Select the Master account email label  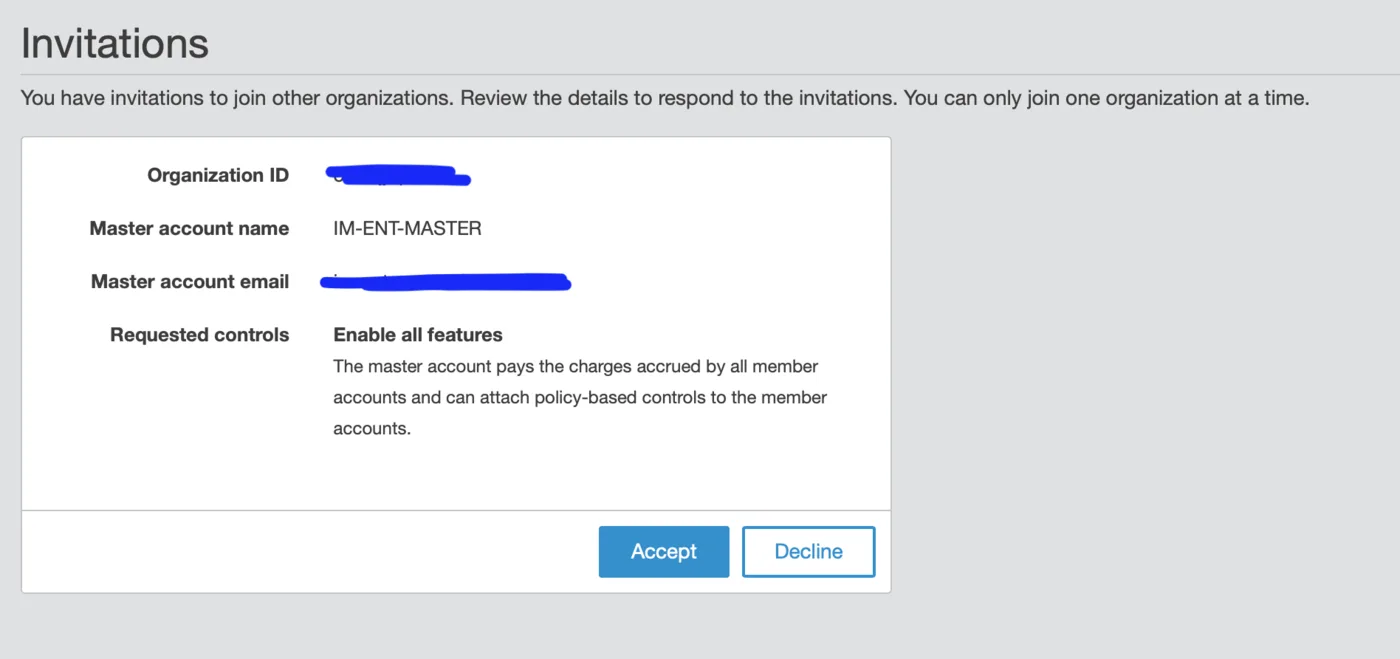(190, 282)
